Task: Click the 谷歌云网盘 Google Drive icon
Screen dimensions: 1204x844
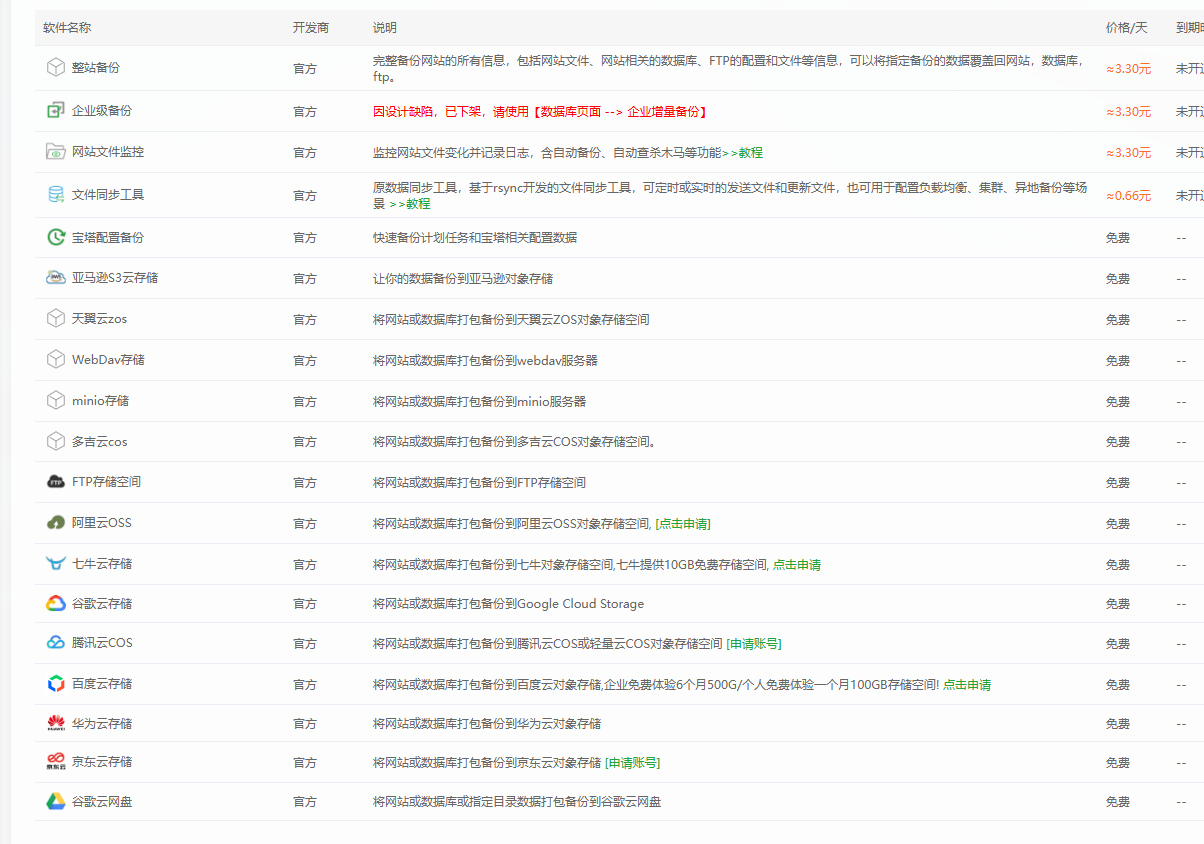Action: [56, 801]
